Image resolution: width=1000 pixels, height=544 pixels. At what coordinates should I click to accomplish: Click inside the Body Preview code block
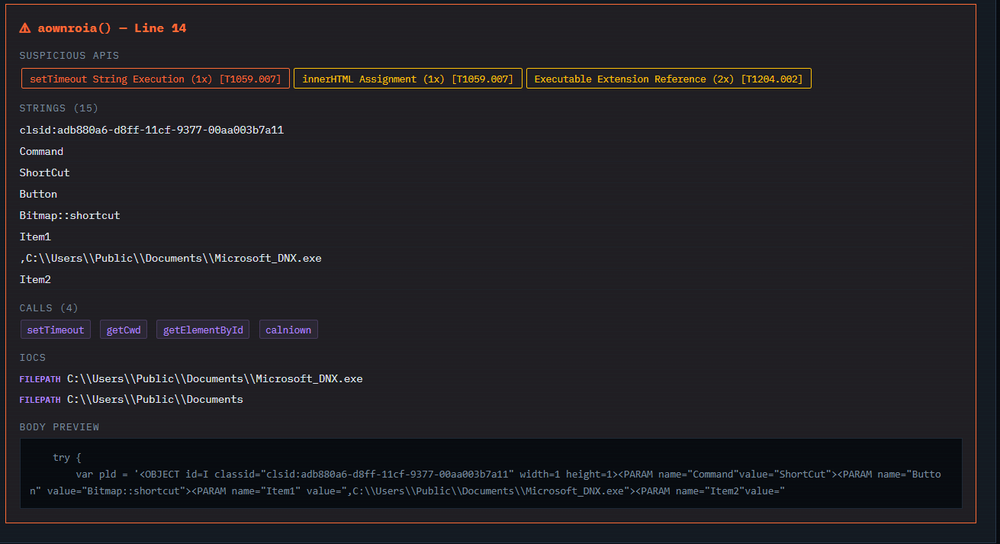(x=490, y=473)
